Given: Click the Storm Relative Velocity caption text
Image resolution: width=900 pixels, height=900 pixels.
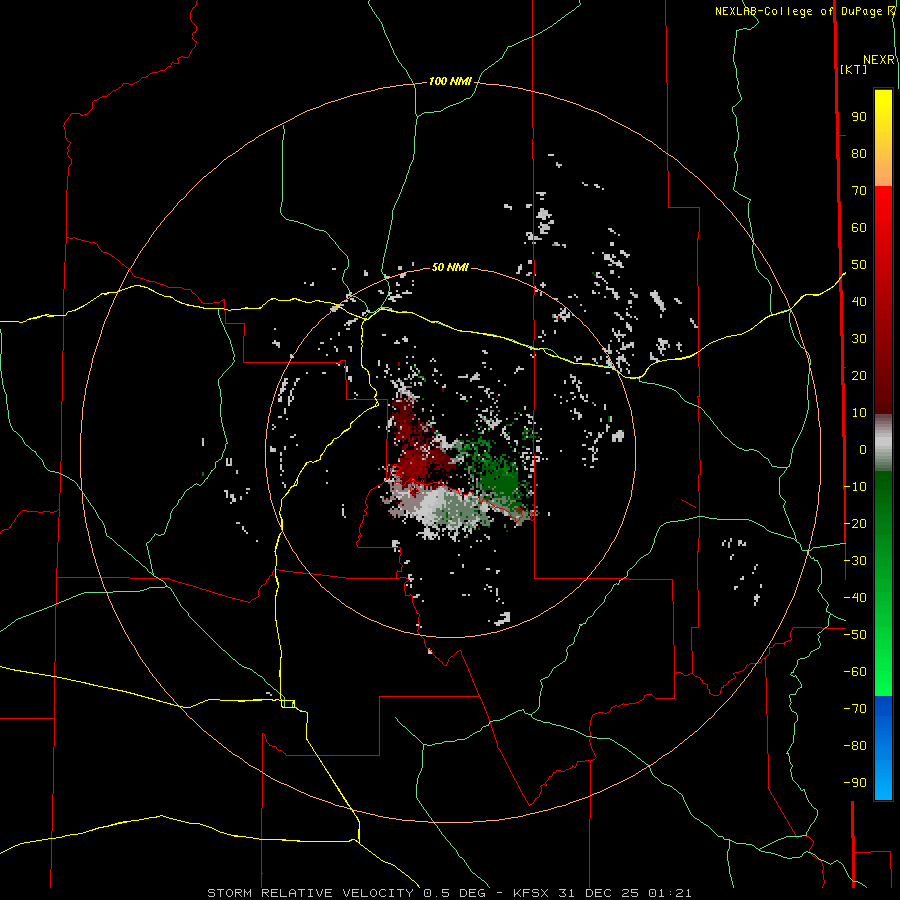Looking at the screenshot, I should (x=449, y=893).
